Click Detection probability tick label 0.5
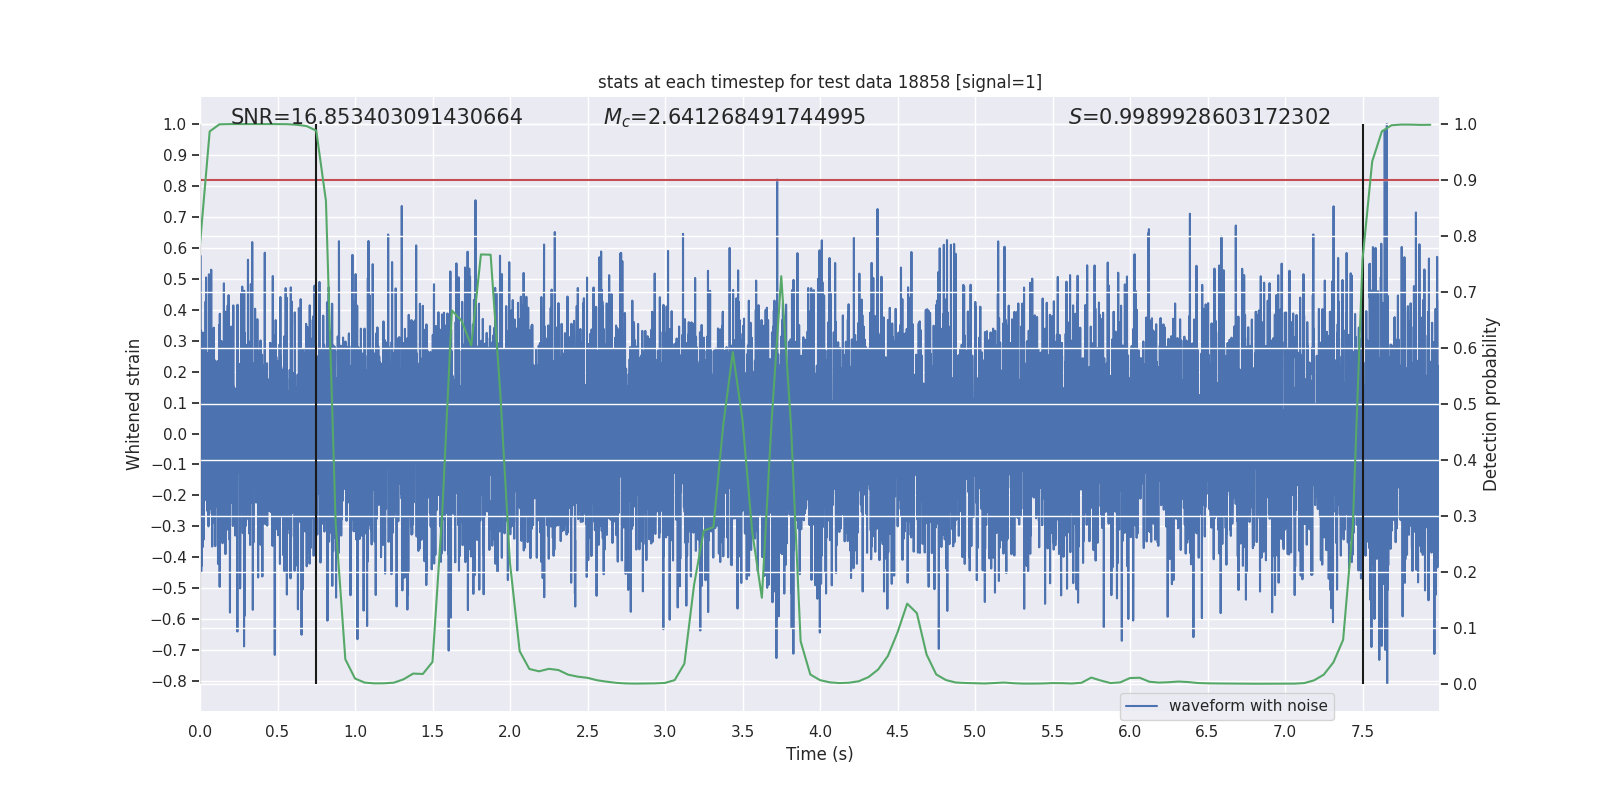 pyautogui.click(x=1465, y=405)
